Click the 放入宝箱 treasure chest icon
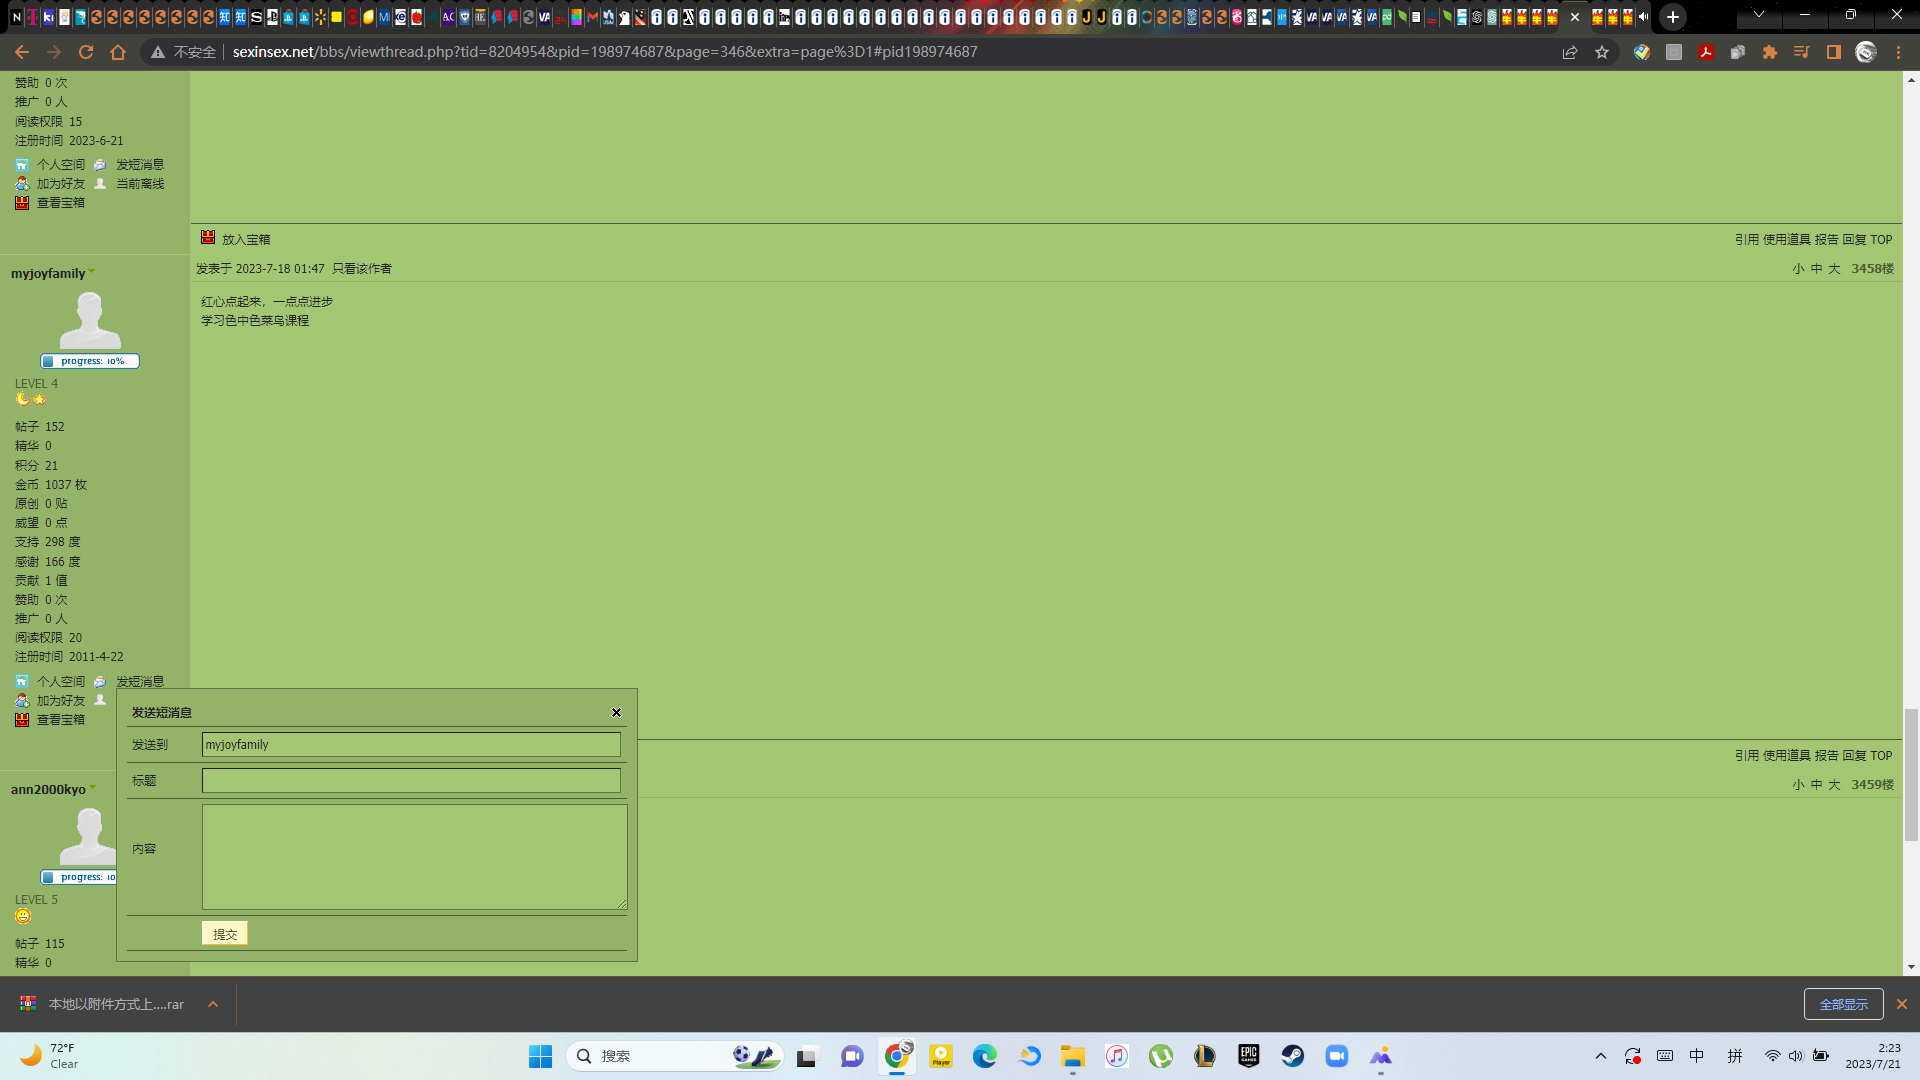 (208, 238)
